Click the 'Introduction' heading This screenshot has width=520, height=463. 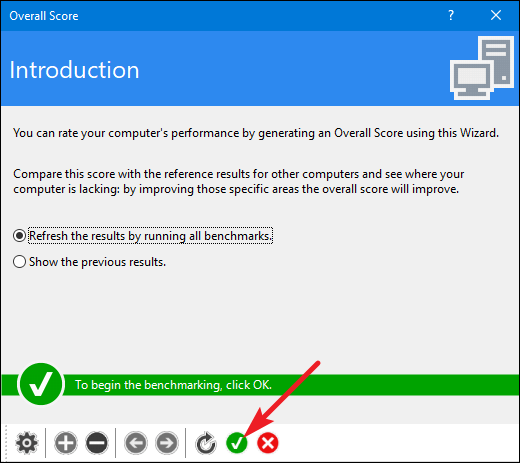click(74, 70)
